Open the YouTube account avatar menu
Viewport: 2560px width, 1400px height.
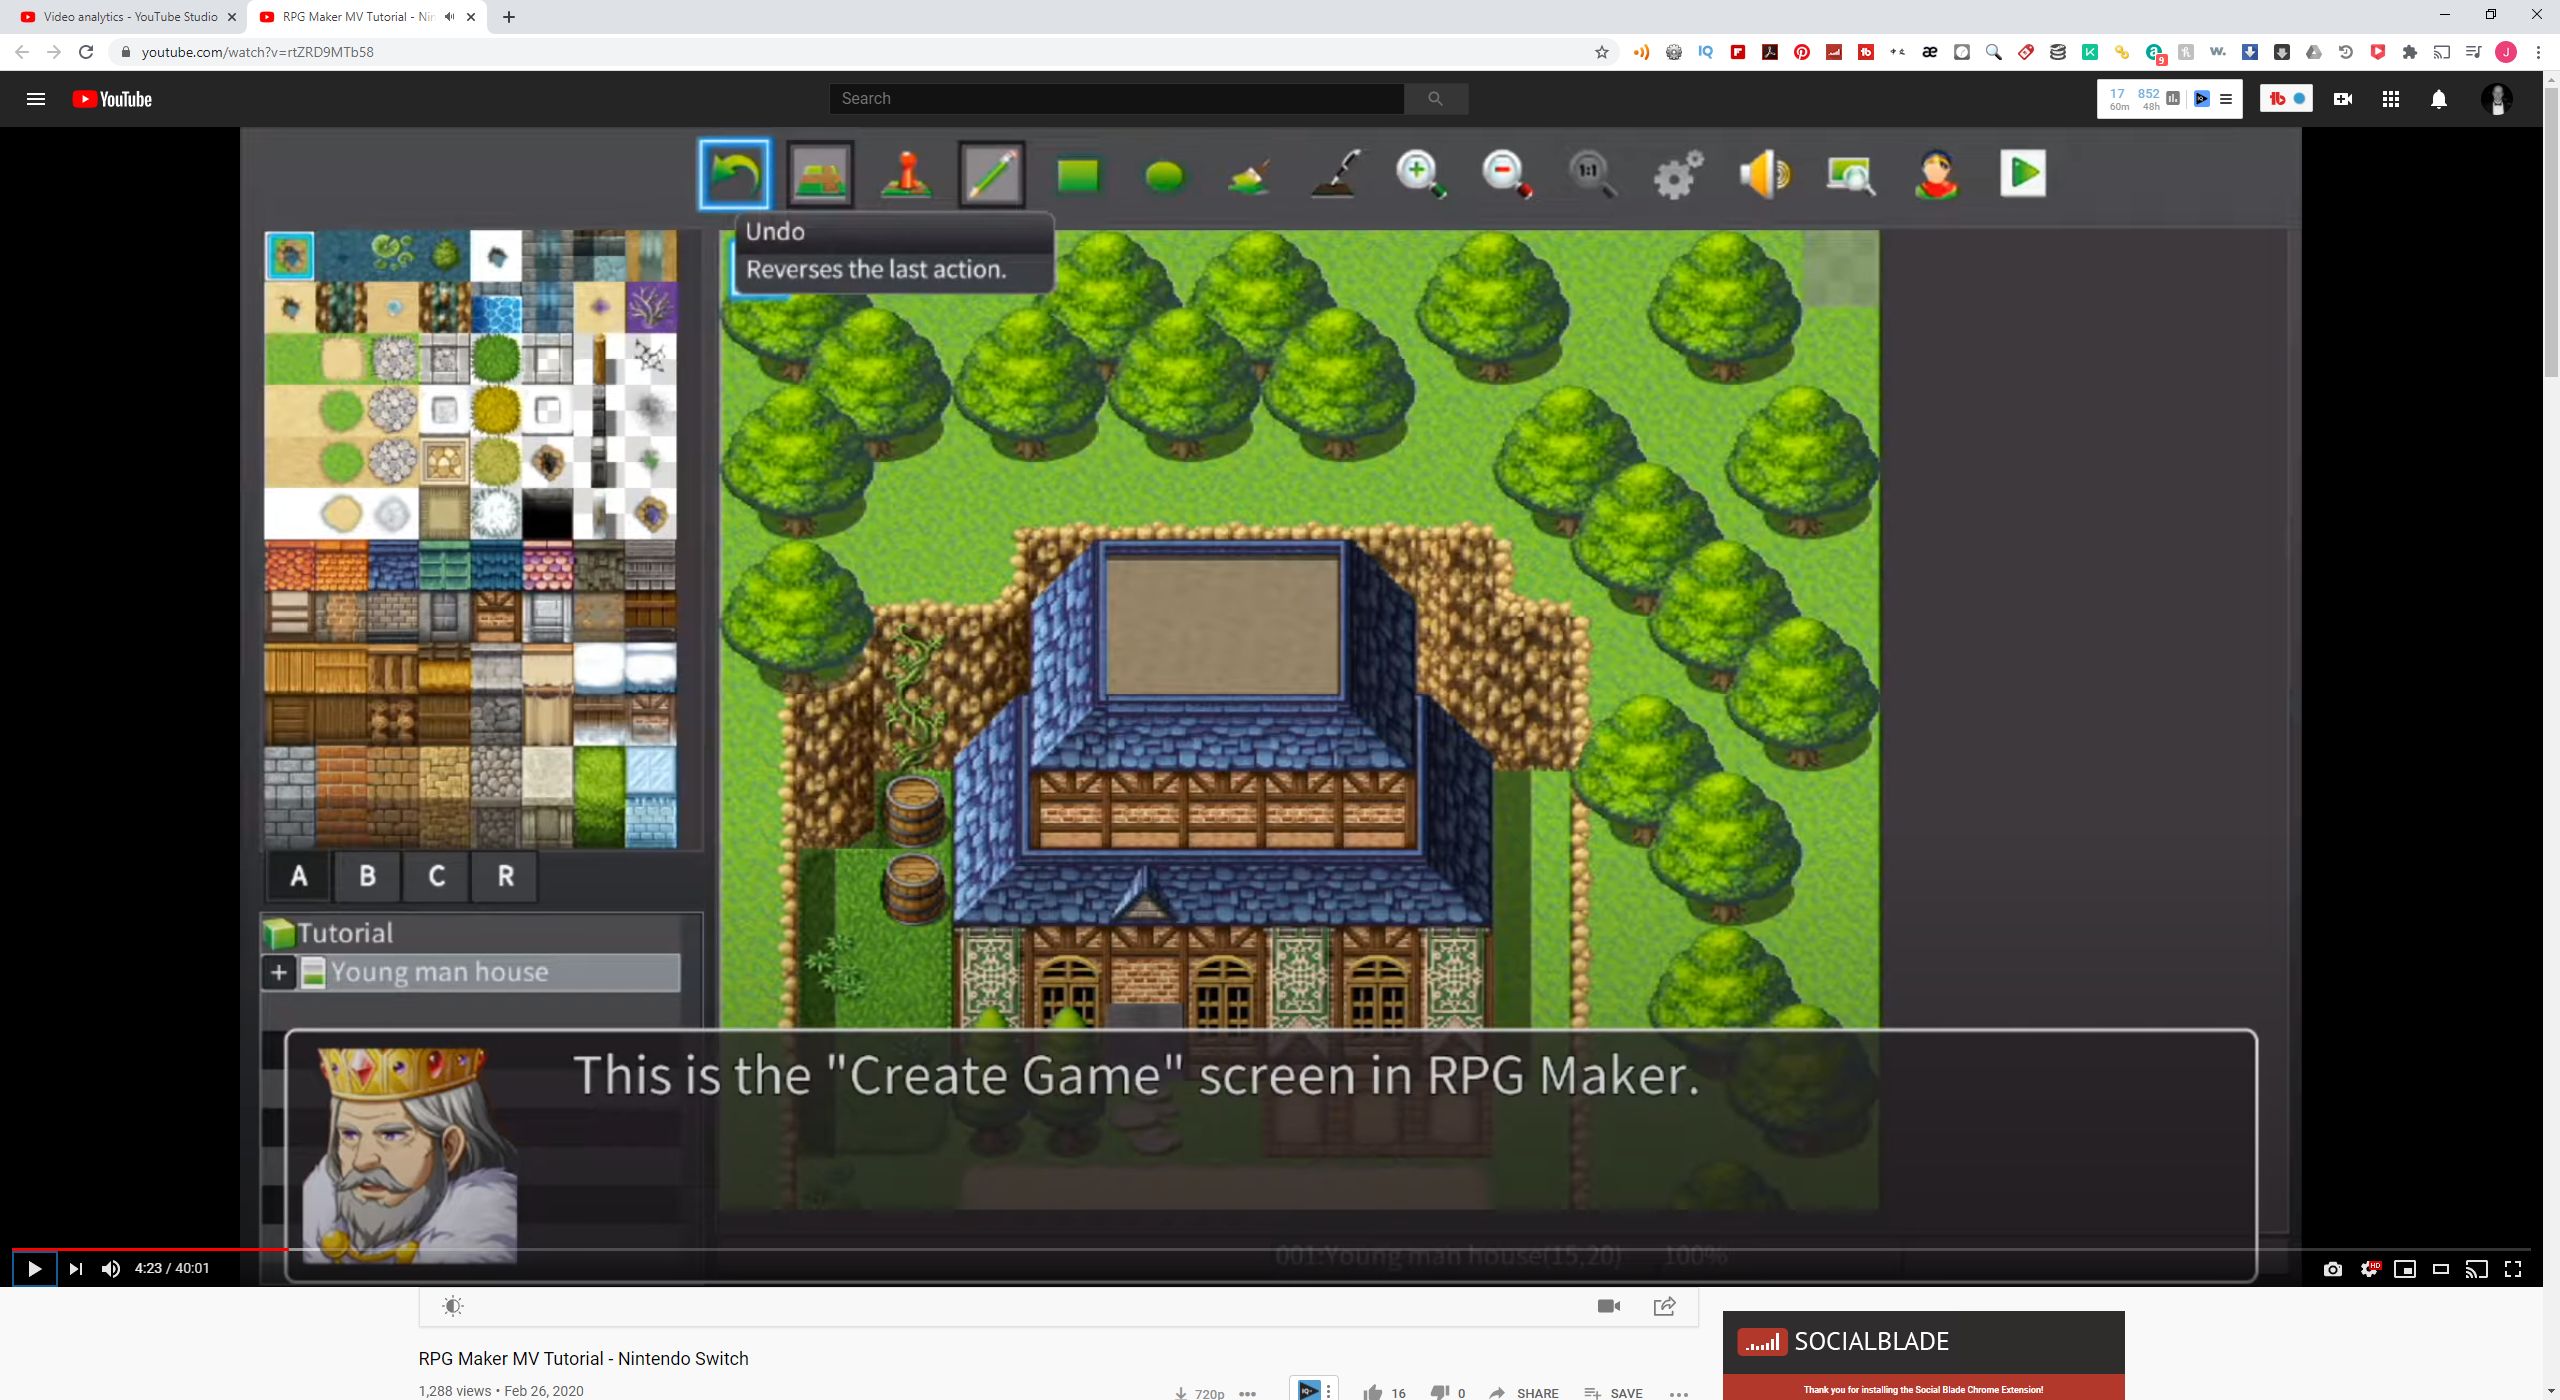[2497, 99]
